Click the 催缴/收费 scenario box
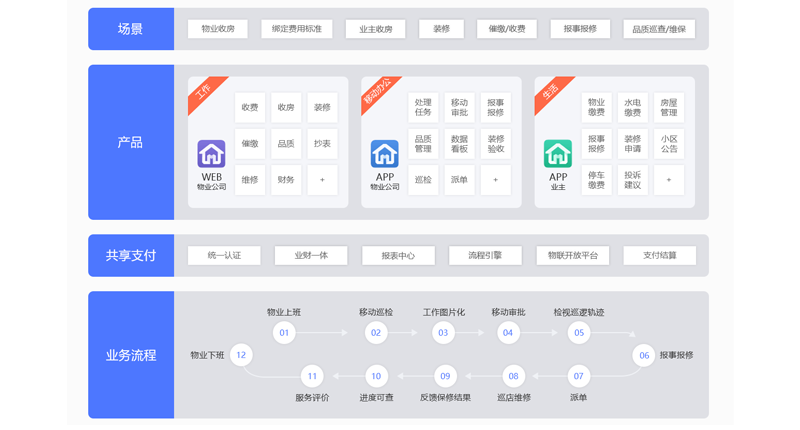800x430 pixels. click(507, 29)
